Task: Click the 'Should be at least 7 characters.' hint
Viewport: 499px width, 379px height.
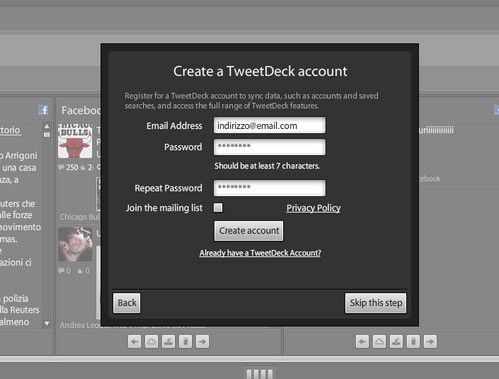Action: click(x=267, y=166)
